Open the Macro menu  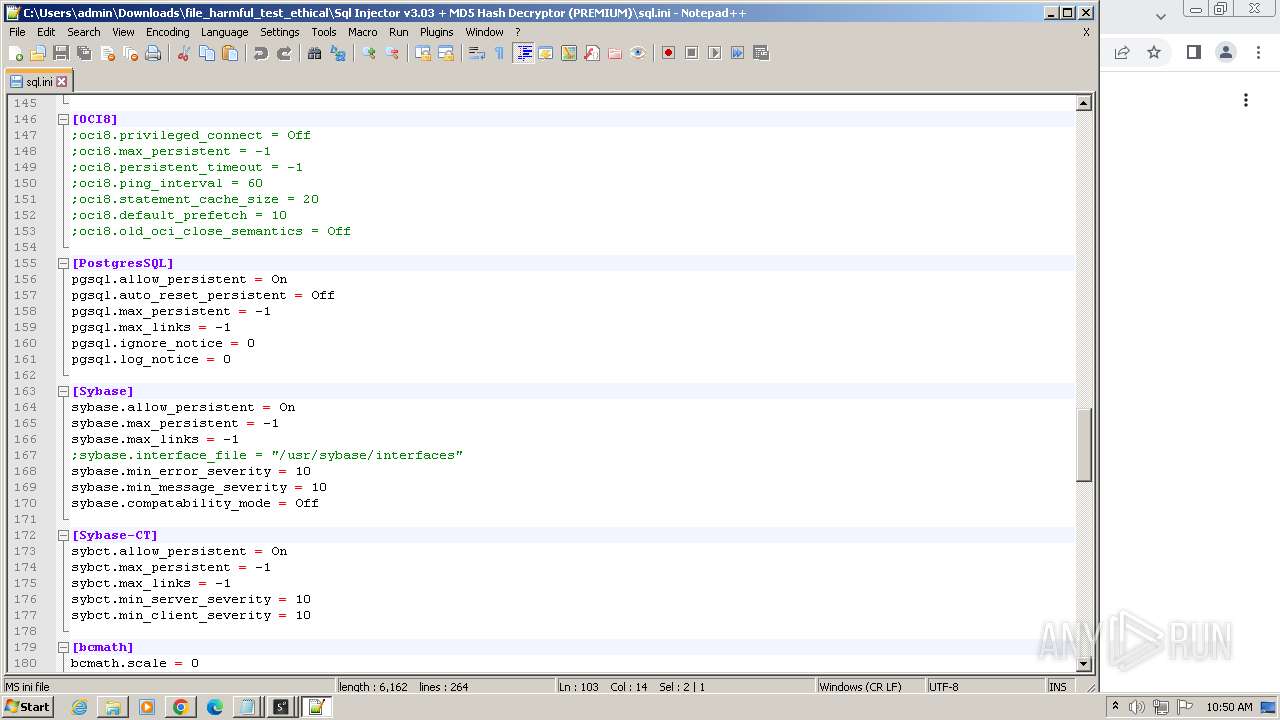click(x=362, y=32)
